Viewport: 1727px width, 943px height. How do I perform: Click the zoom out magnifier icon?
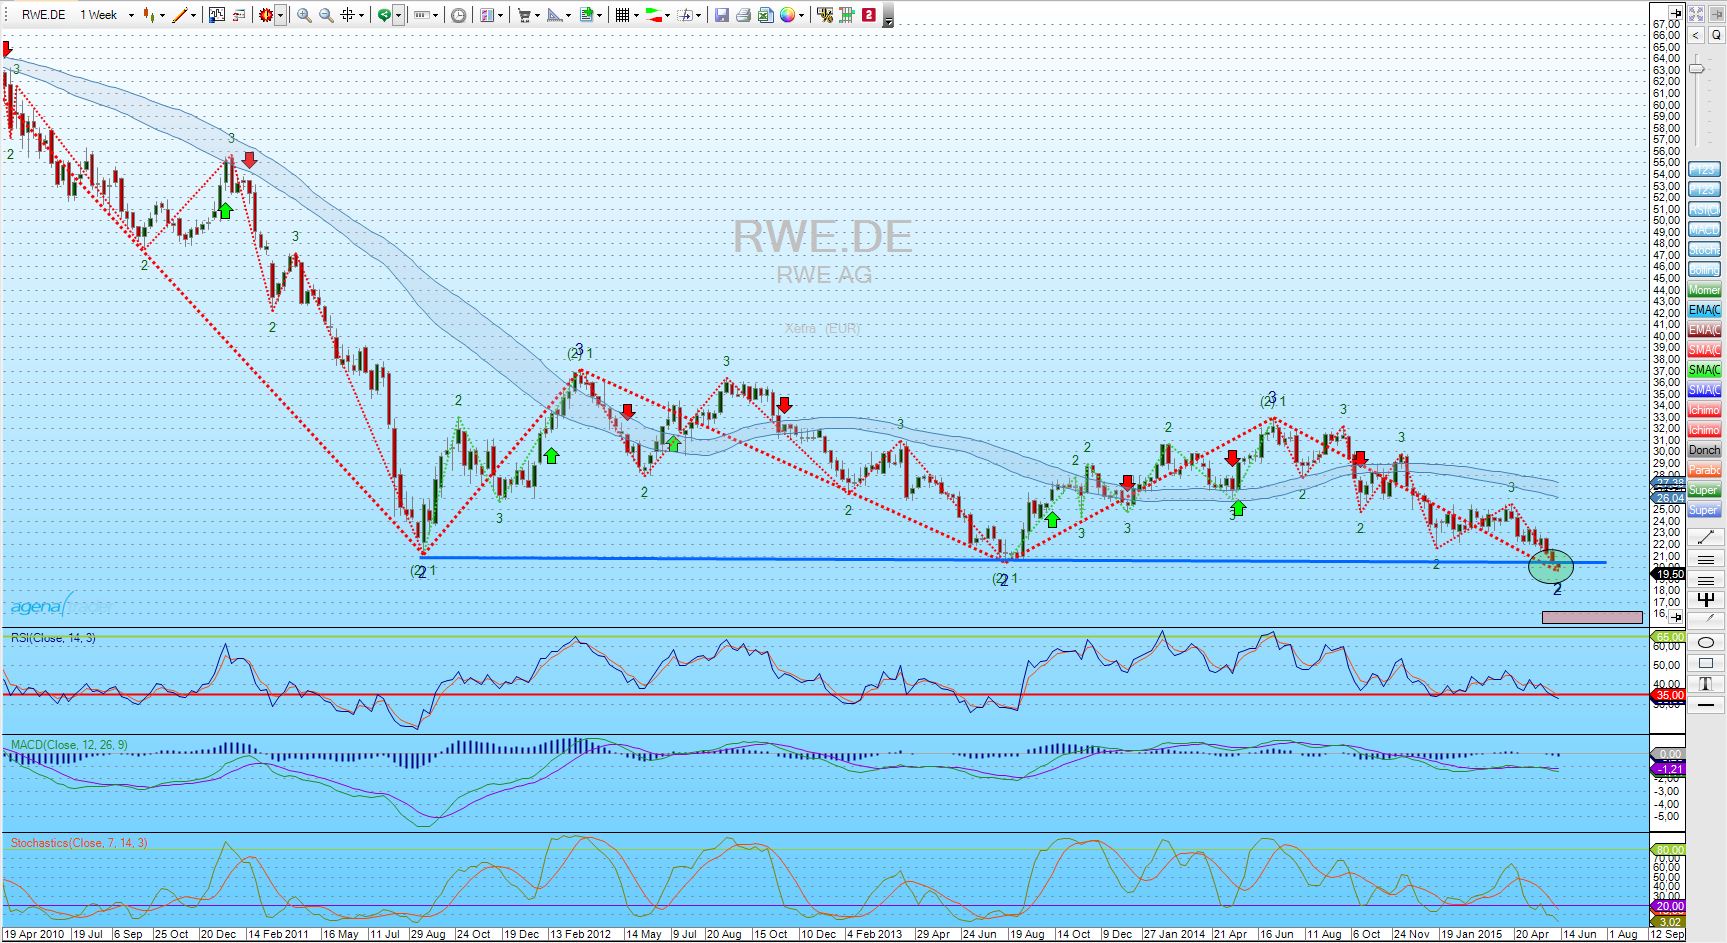(326, 15)
